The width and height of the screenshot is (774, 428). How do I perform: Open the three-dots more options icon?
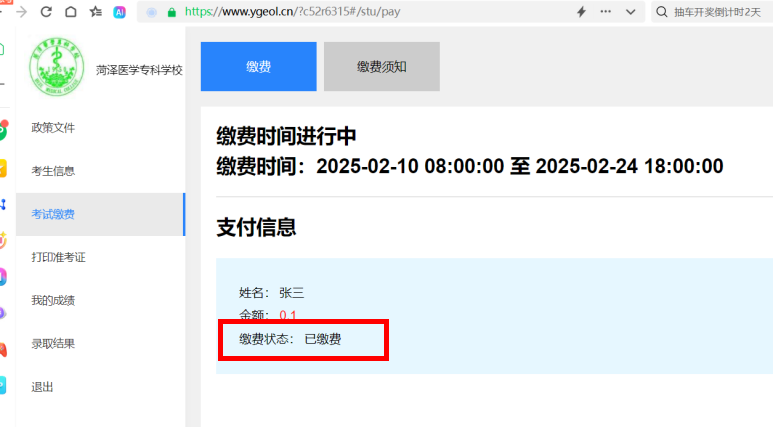click(x=606, y=12)
